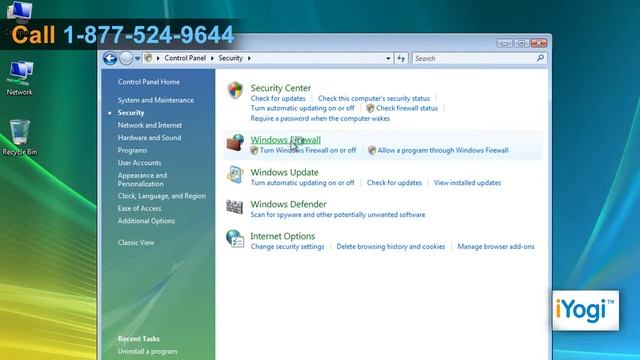Click the search magnifier icon

click(x=540, y=58)
